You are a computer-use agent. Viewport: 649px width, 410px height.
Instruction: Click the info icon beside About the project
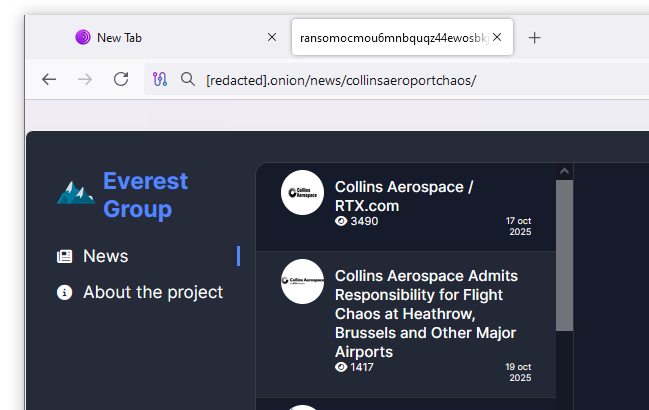tap(65, 292)
